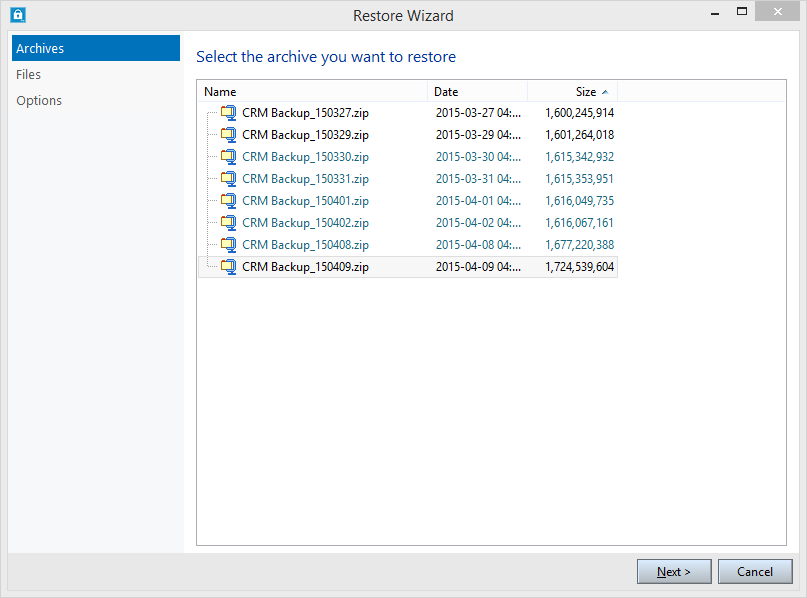Sort archives by Name column header
This screenshot has width=807, height=598.
point(312,92)
